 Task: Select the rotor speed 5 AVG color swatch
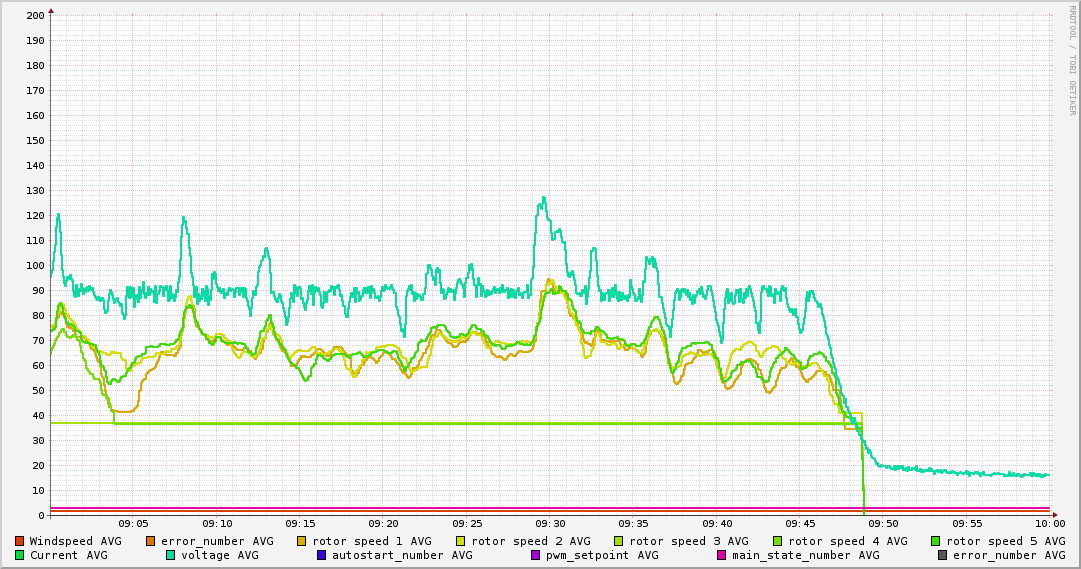tap(936, 541)
